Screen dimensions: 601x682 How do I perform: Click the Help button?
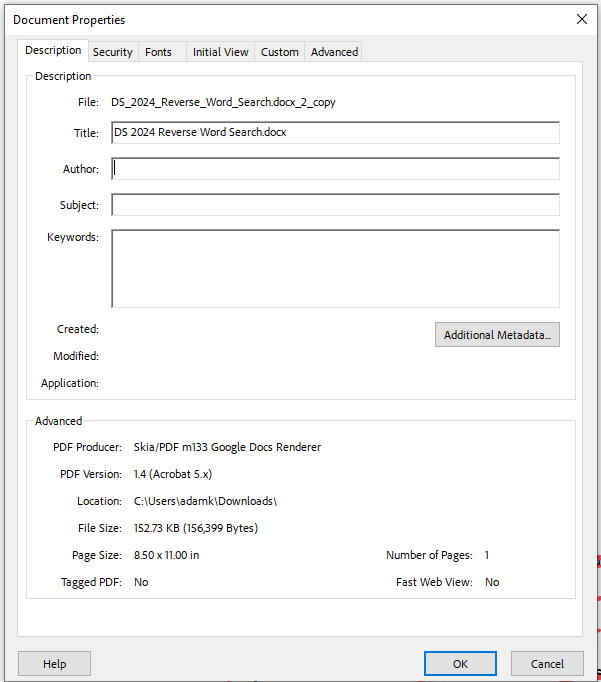54,664
